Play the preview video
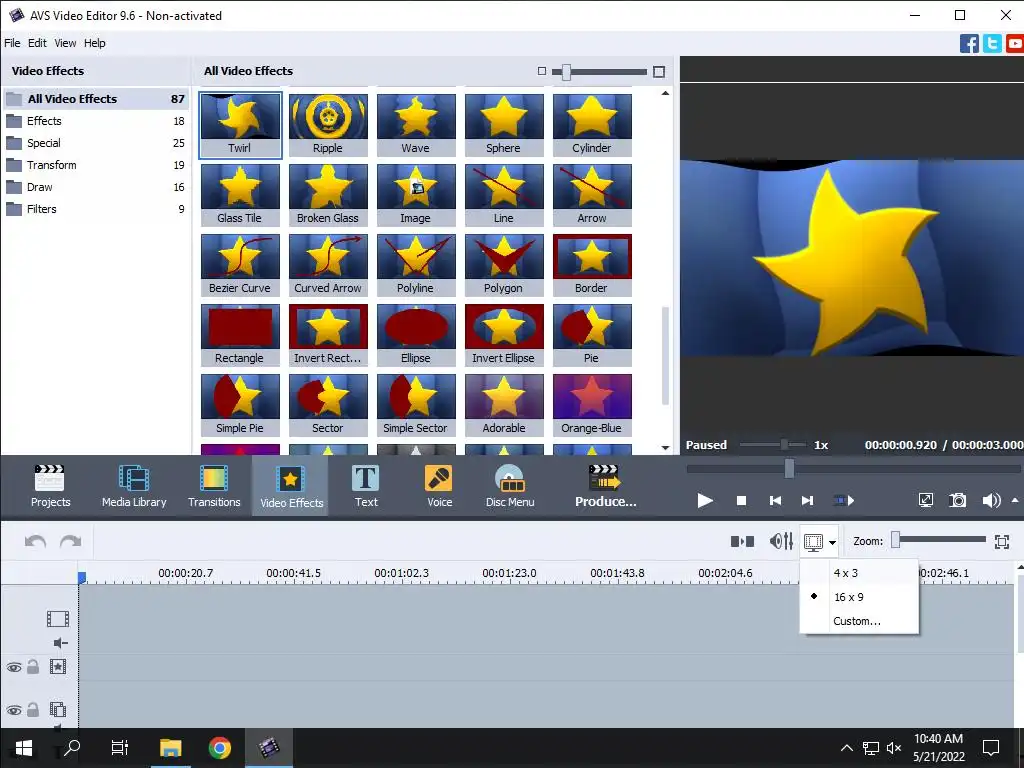Viewport: 1024px width, 768px height. coord(705,500)
